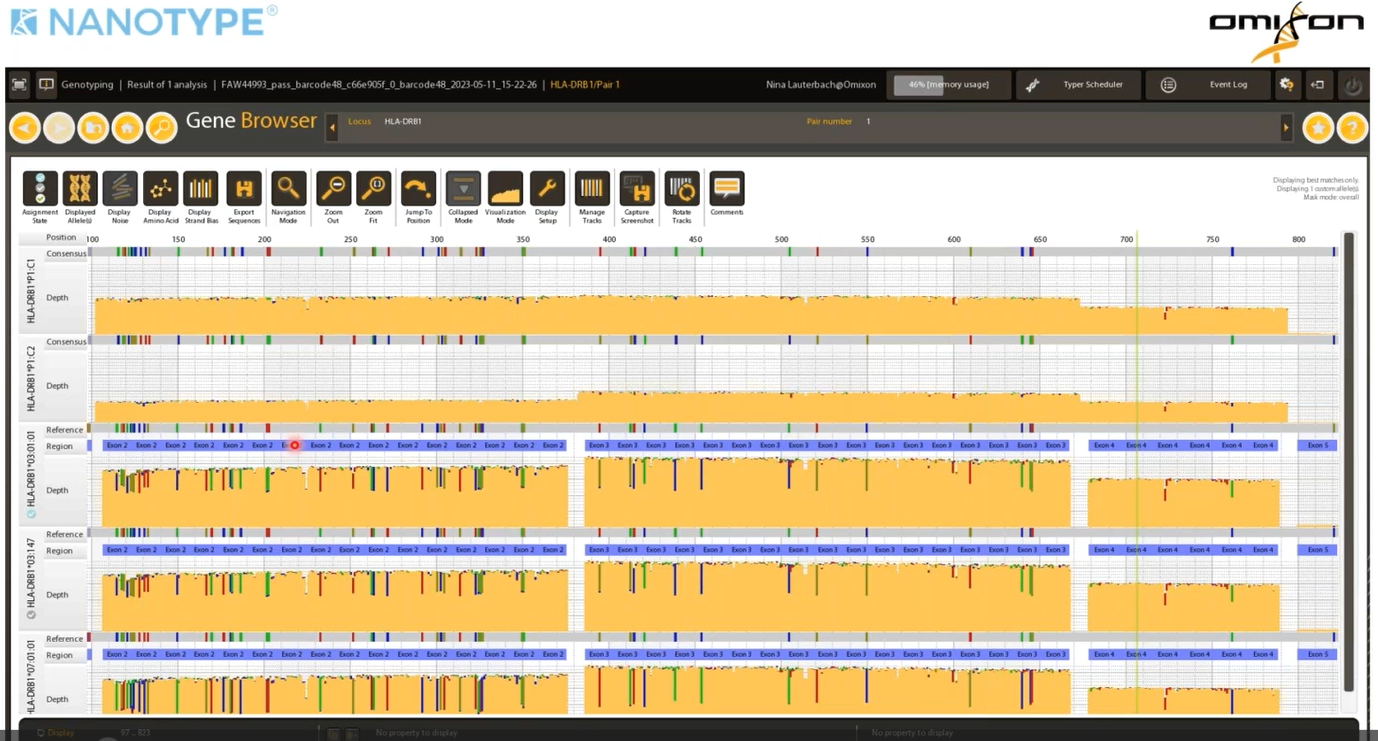Open the Event Log
Screen dimensions: 1378x741
point(1208,85)
